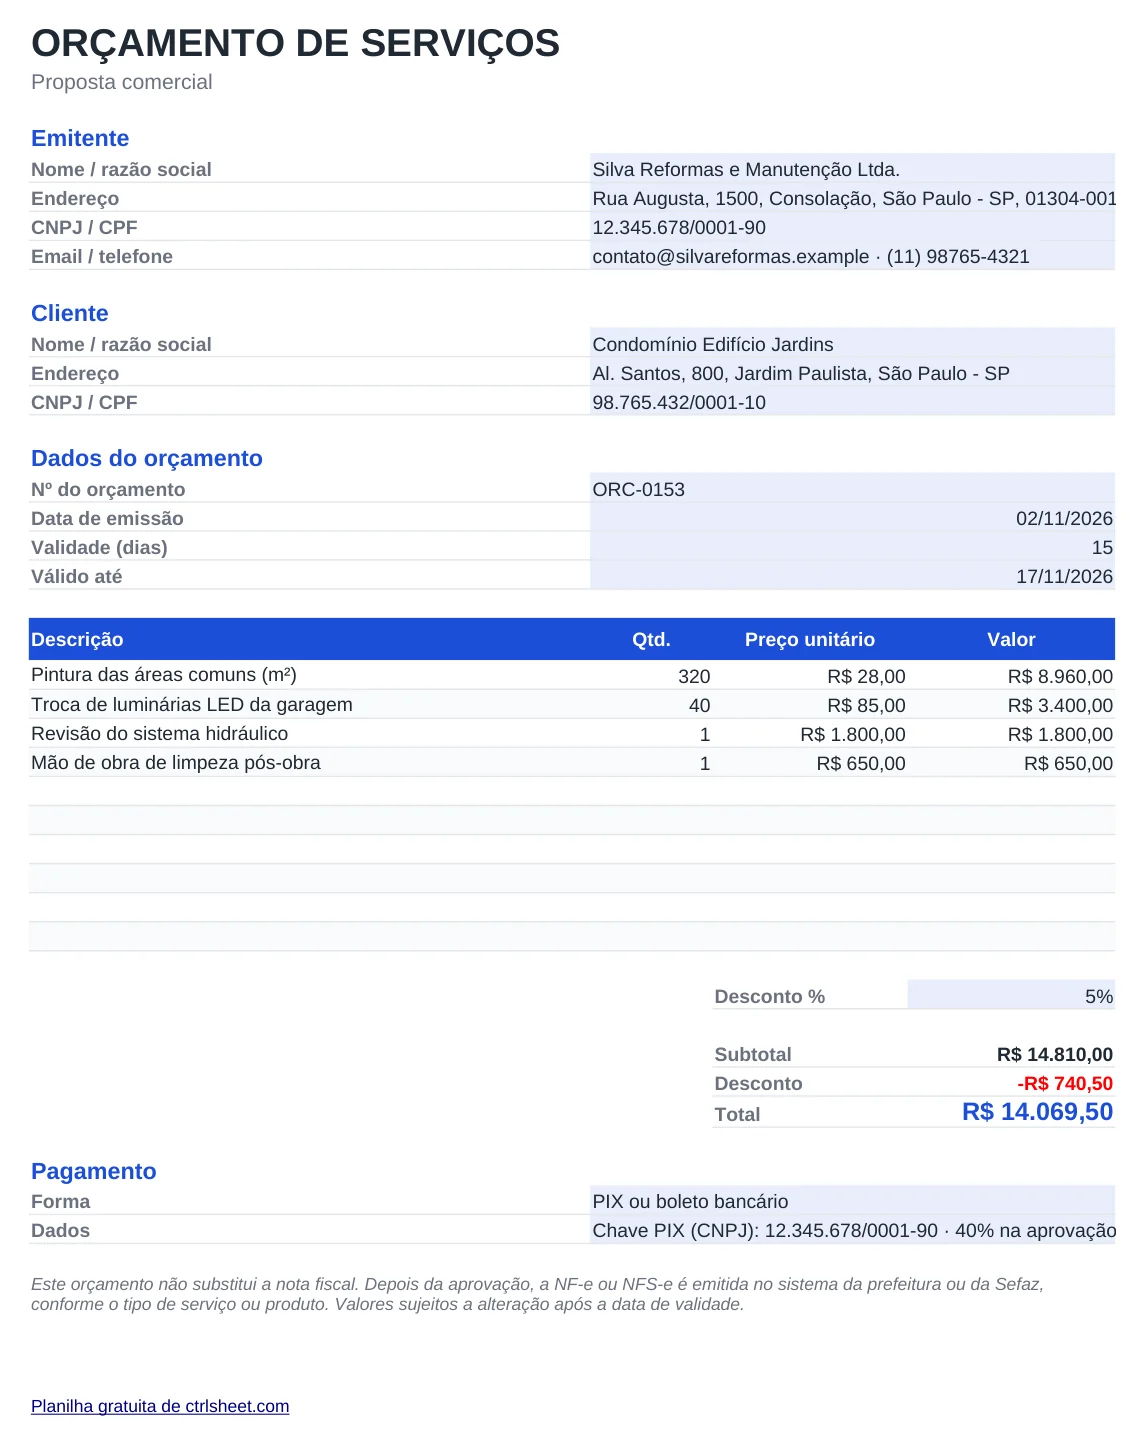This screenshot has width=1144, height=1444.
Task: Select the Desconto % value 5%
Action: [1011, 996]
